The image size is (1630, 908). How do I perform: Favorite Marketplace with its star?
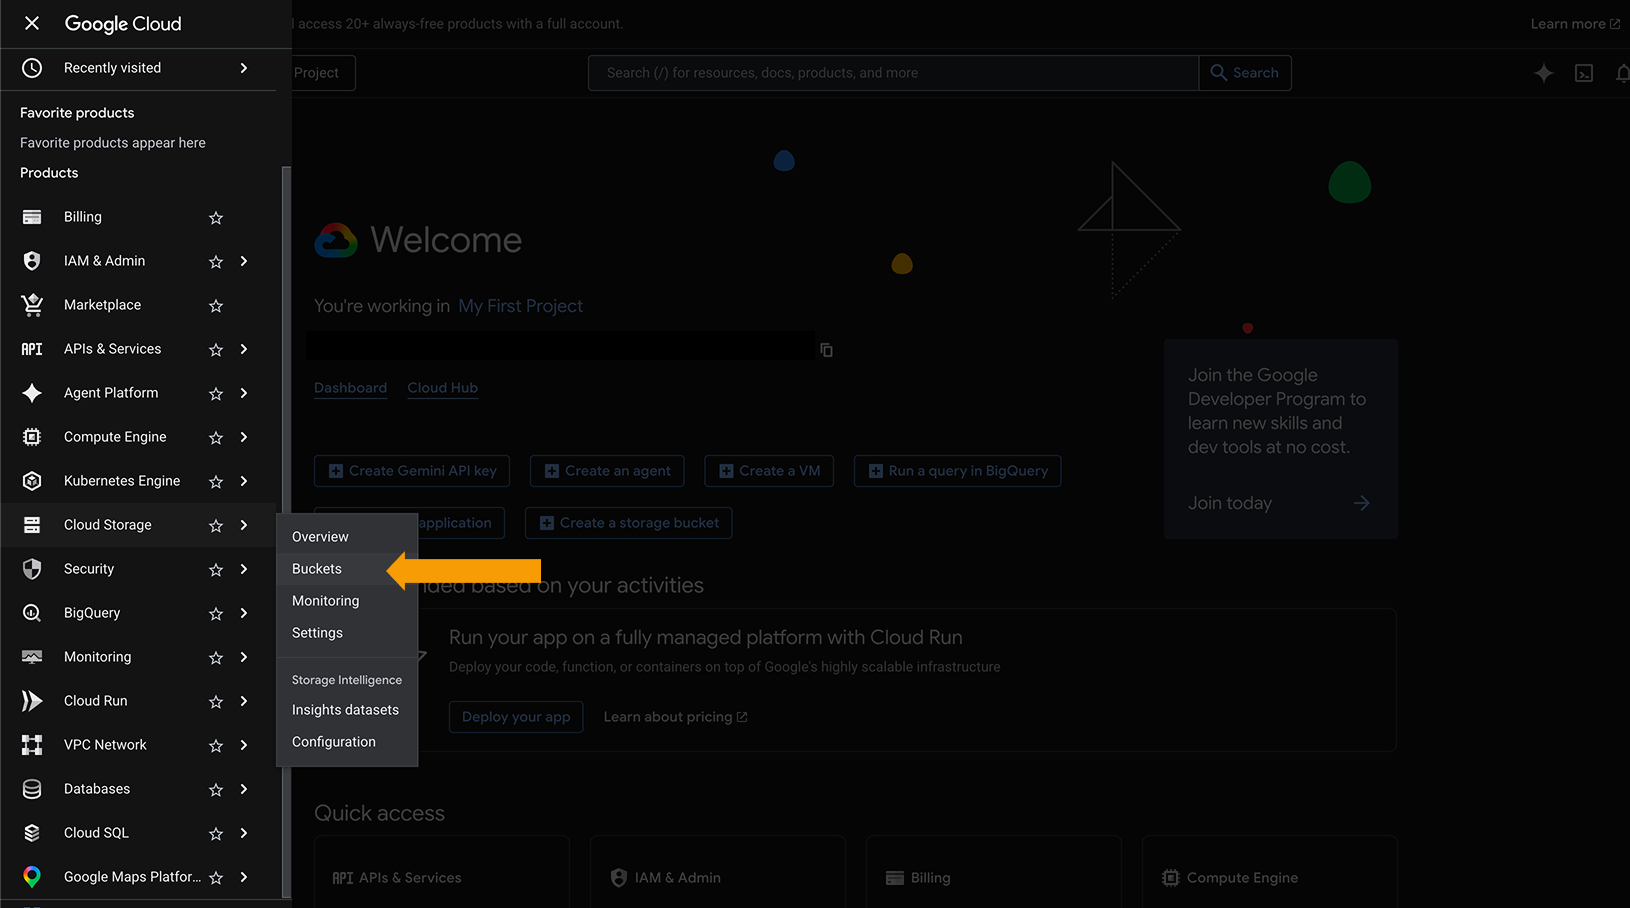tap(216, 305)
